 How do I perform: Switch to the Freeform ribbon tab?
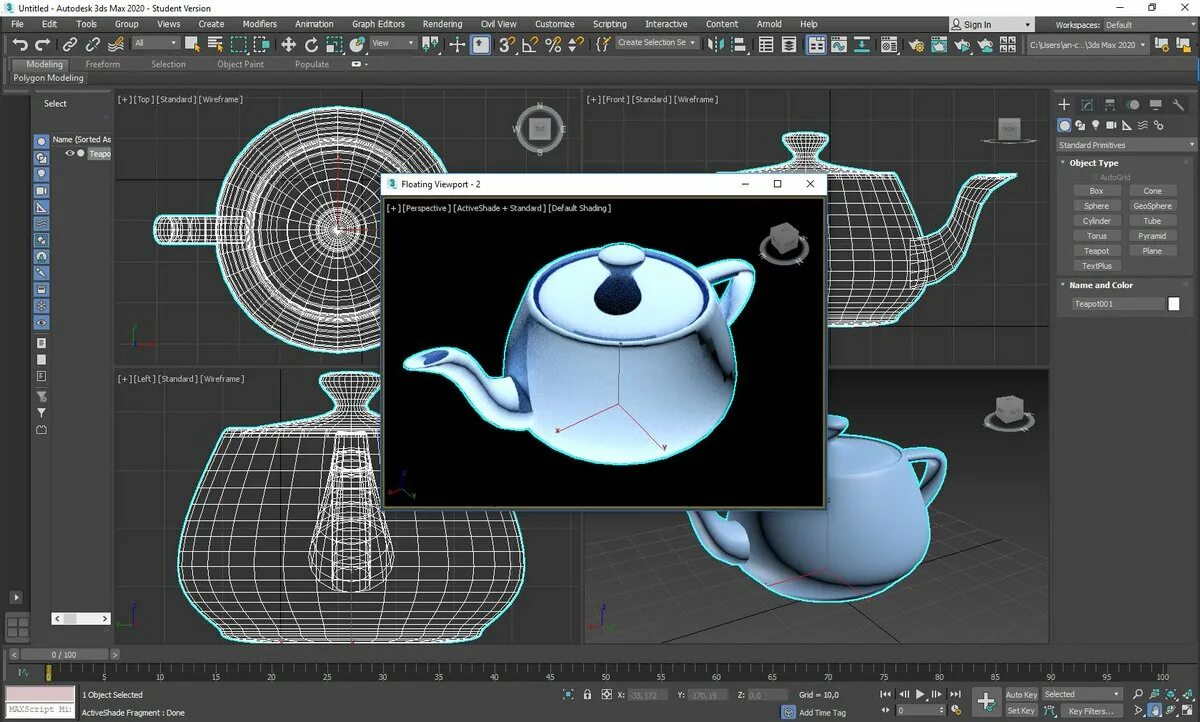pyautogui.click(x=102, y=64)
